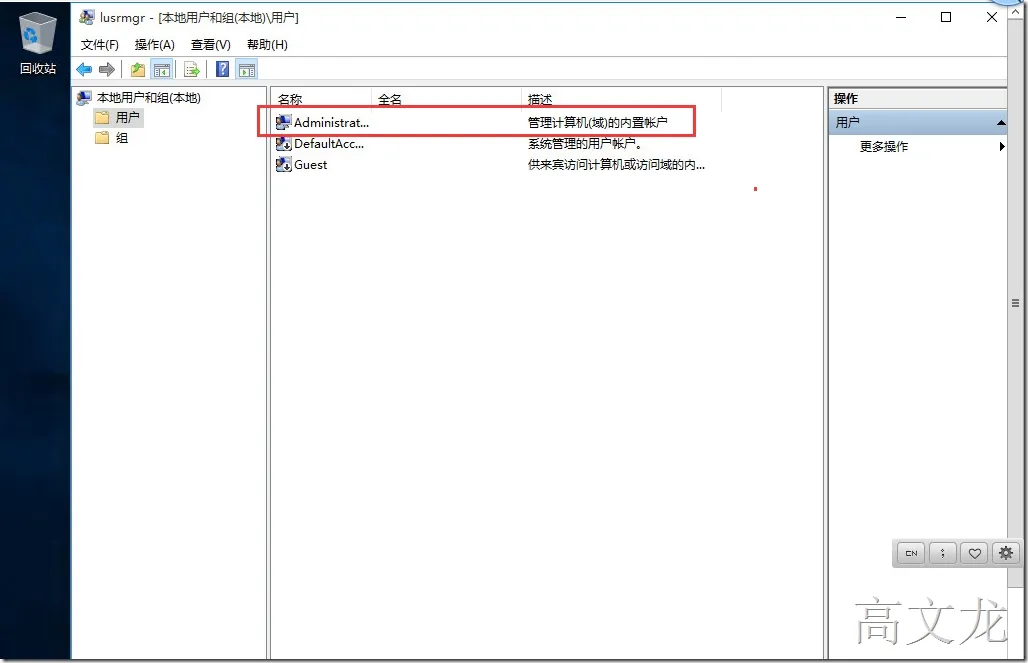Toggle Show/Hide Action Pane icon
Viewport: 1028px width, 663px height.
tap(247, 69)
